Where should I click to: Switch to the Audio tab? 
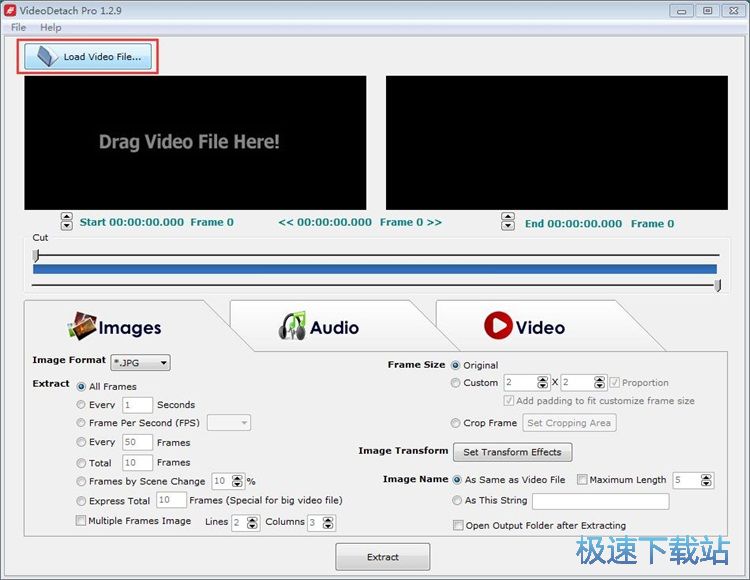320,327
